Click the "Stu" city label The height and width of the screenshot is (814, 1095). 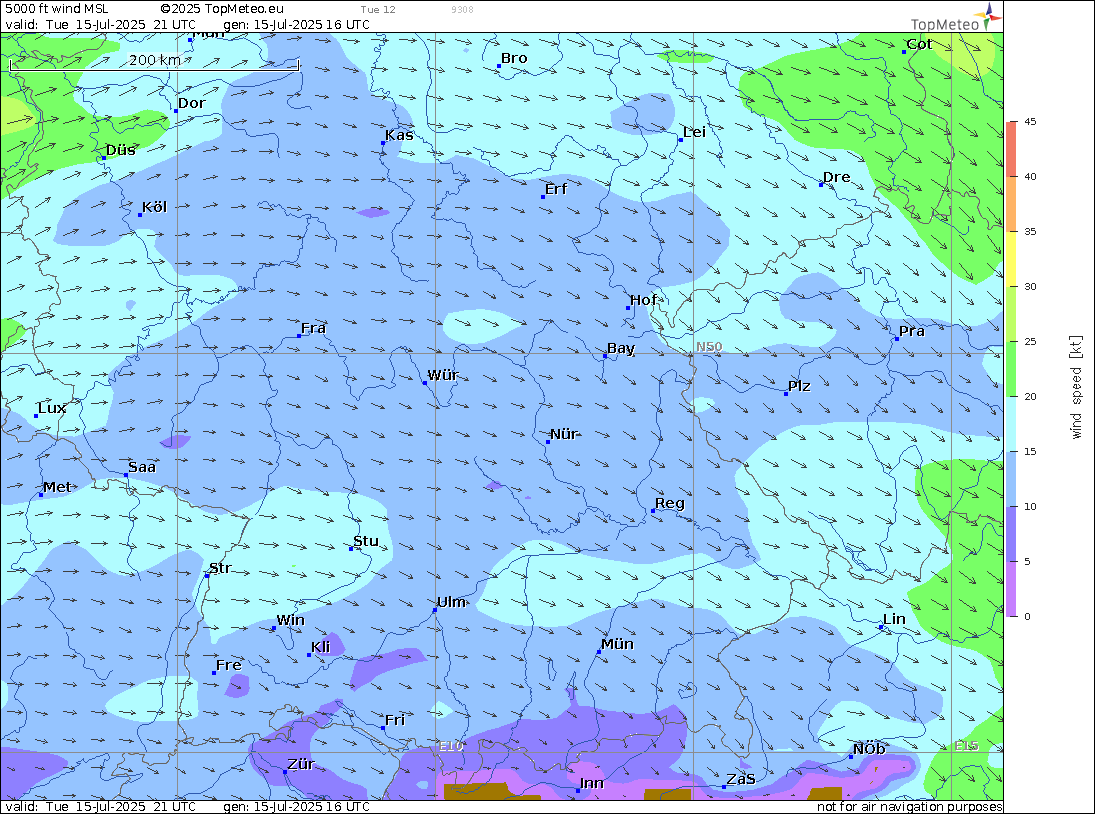point(366,541)
